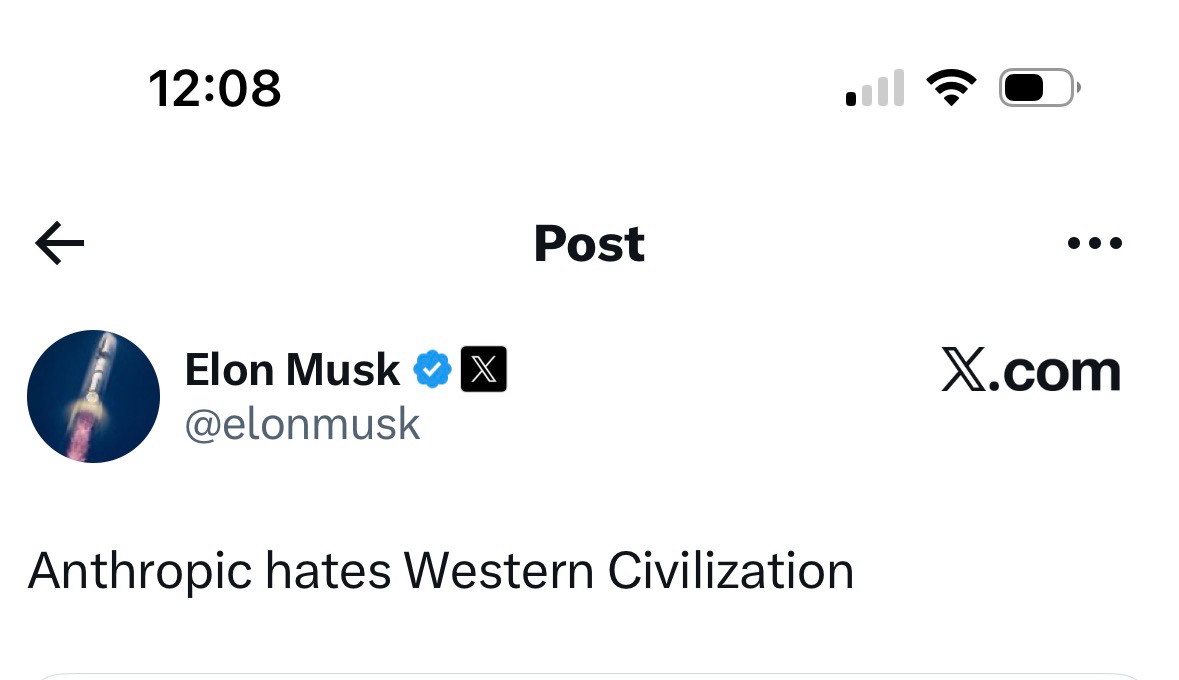Image resolution: width=1179 pixels, height=680 pixels.
Task: Tap the word "hates" in the post
Action: click(328, 572)
